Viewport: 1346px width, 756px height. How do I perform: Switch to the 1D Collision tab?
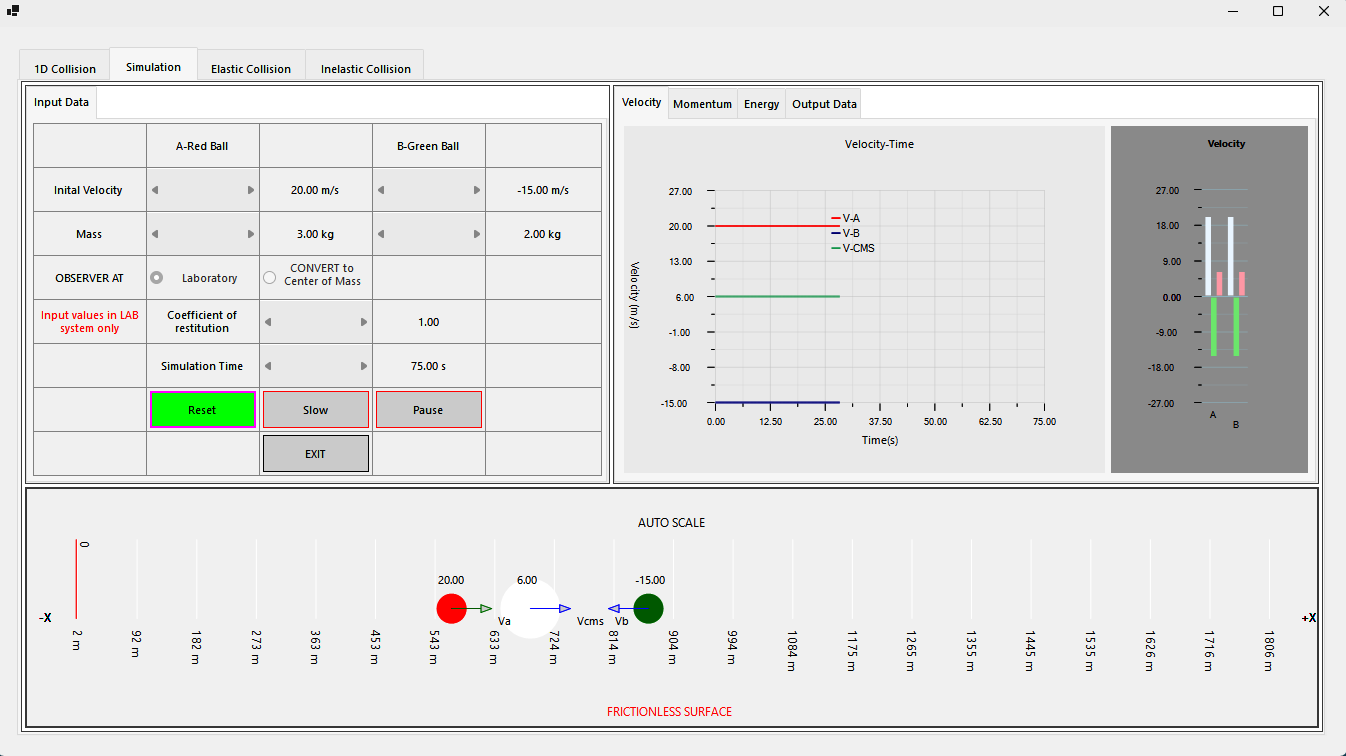[65, 69]
